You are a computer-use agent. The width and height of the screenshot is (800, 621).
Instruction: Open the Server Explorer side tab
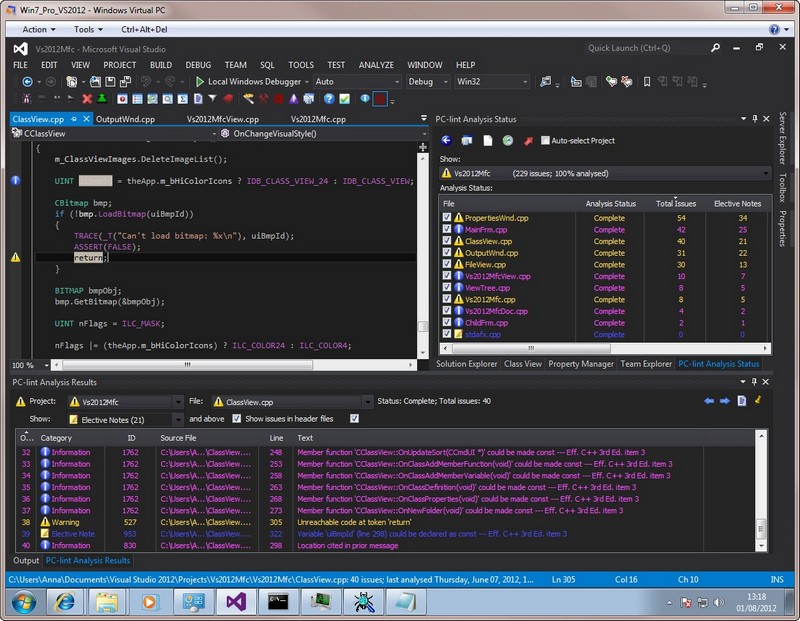783,138
